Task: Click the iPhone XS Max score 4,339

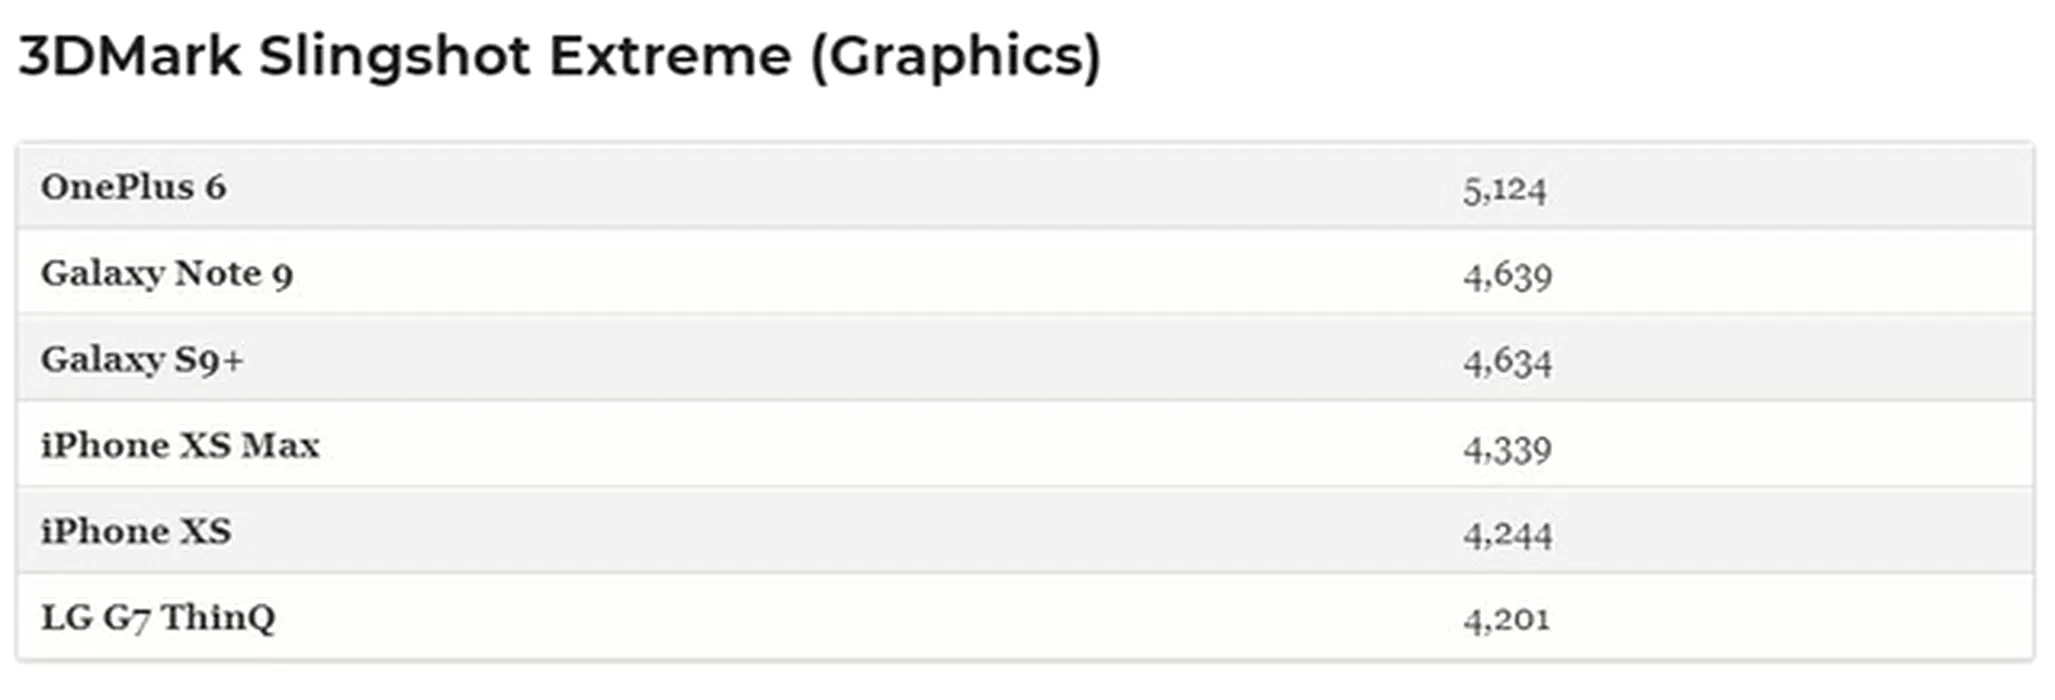Action: (x=1507, y=449)
